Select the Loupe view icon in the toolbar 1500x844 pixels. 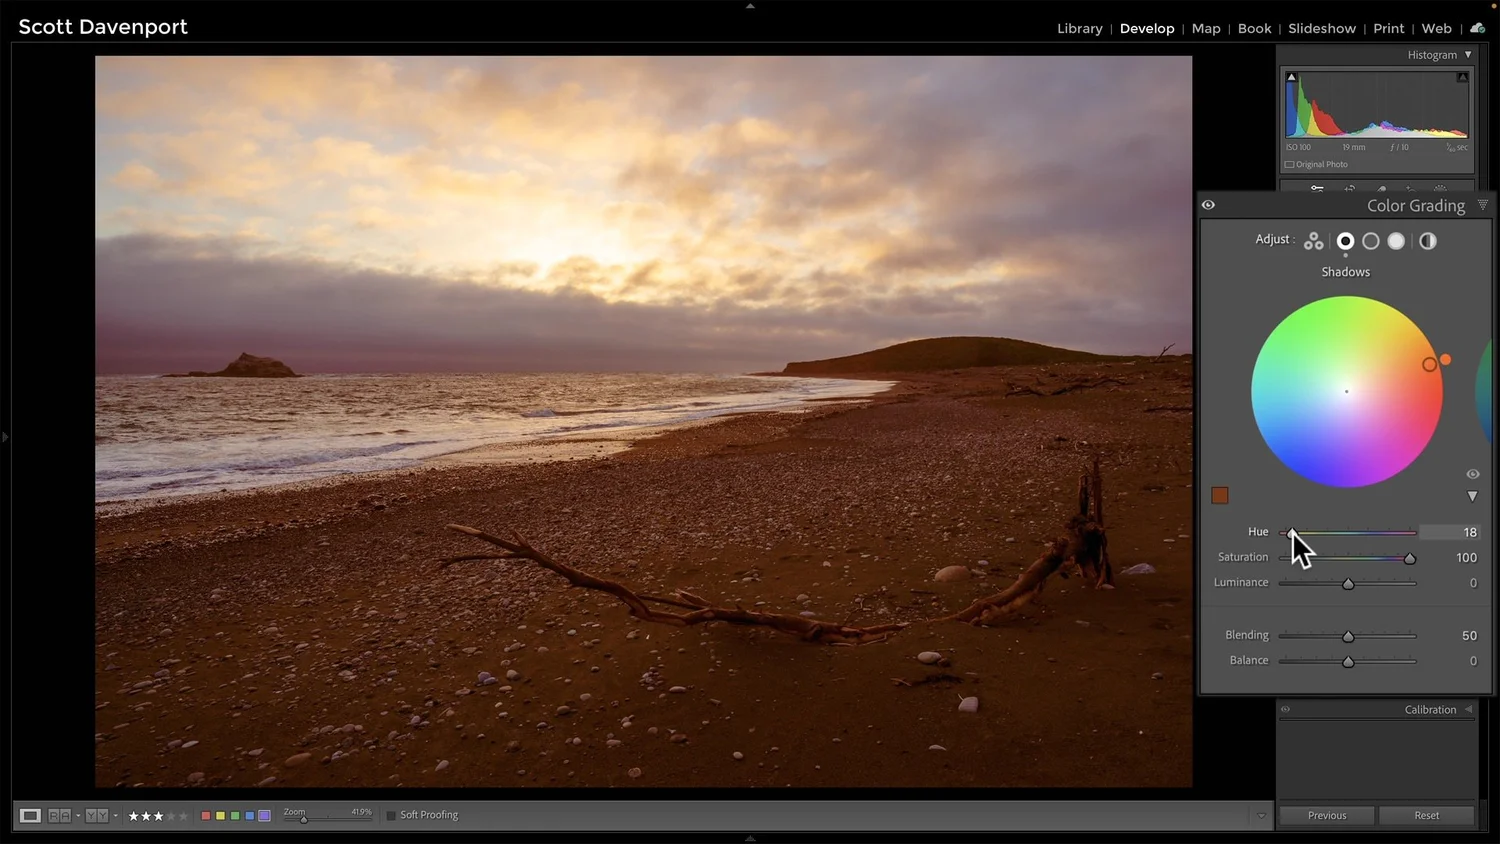[29, 815]
